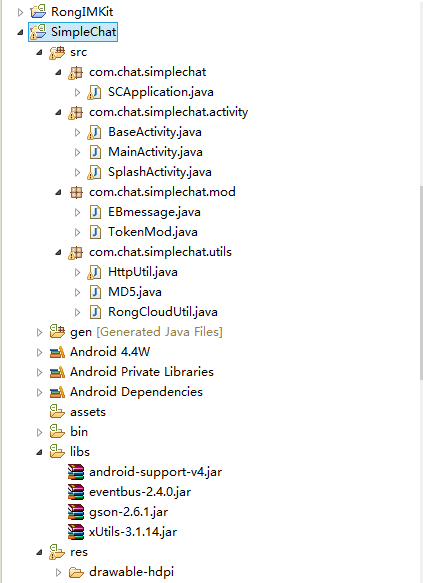
Task: Select eventbus-2.4.0.jar file name
Action: [x=140, y=492]
